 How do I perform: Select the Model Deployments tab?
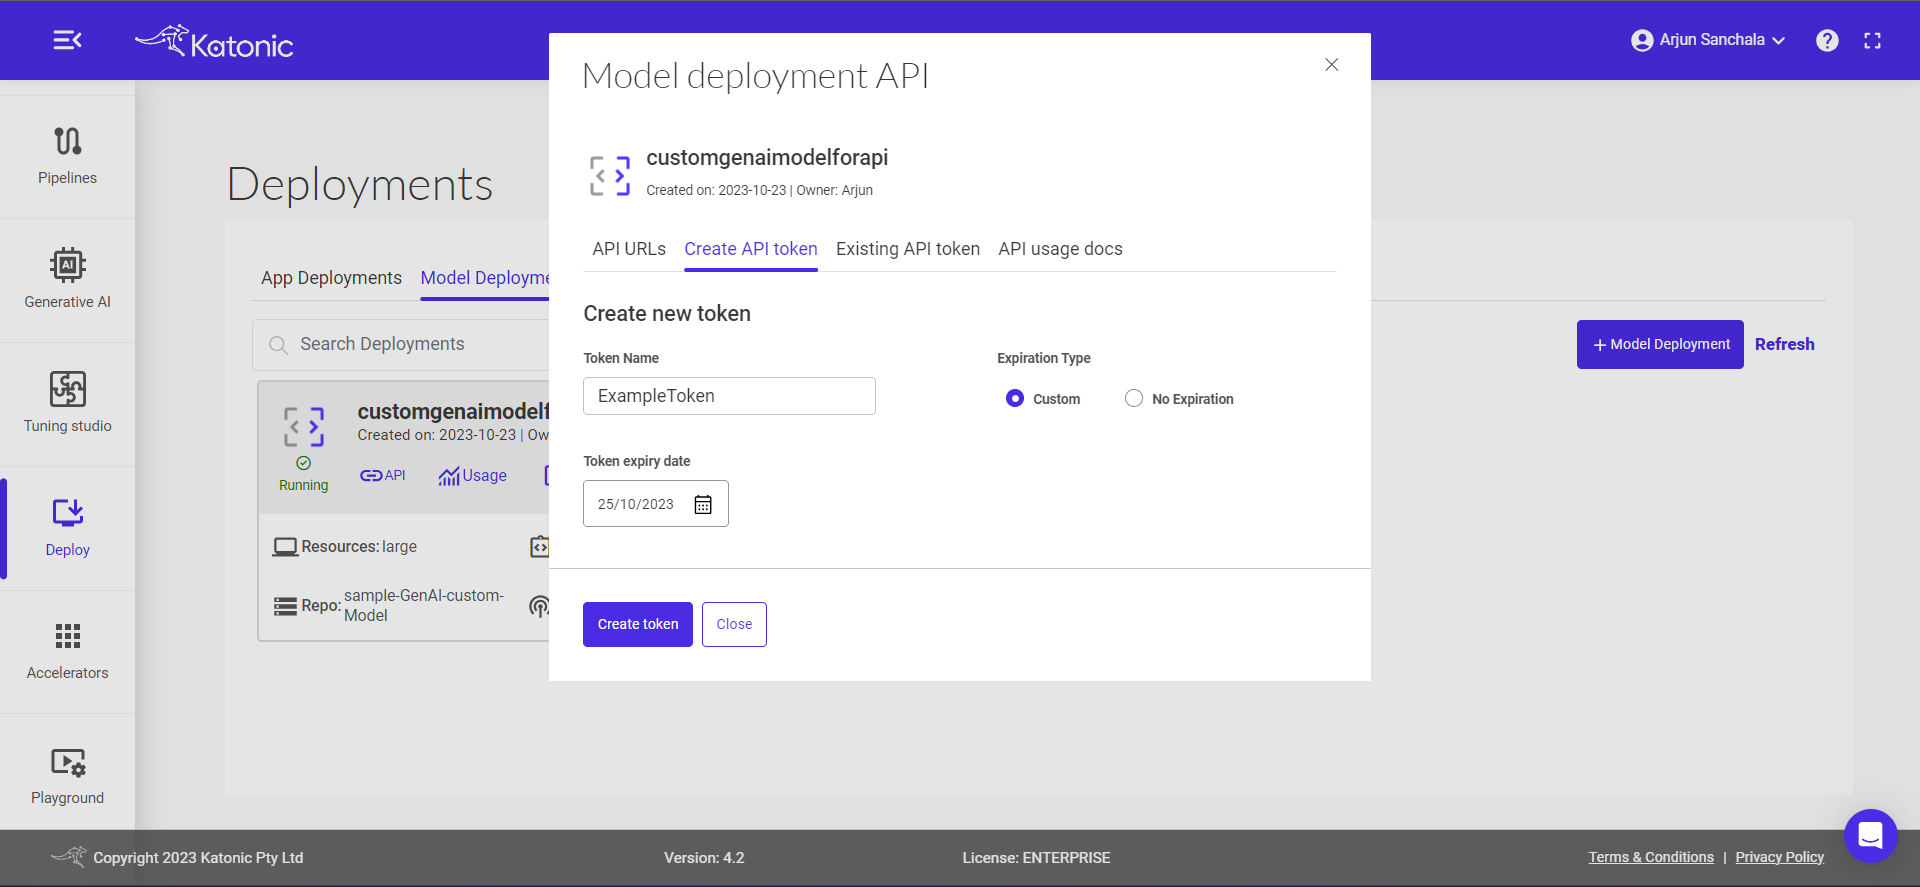(485, 278)
